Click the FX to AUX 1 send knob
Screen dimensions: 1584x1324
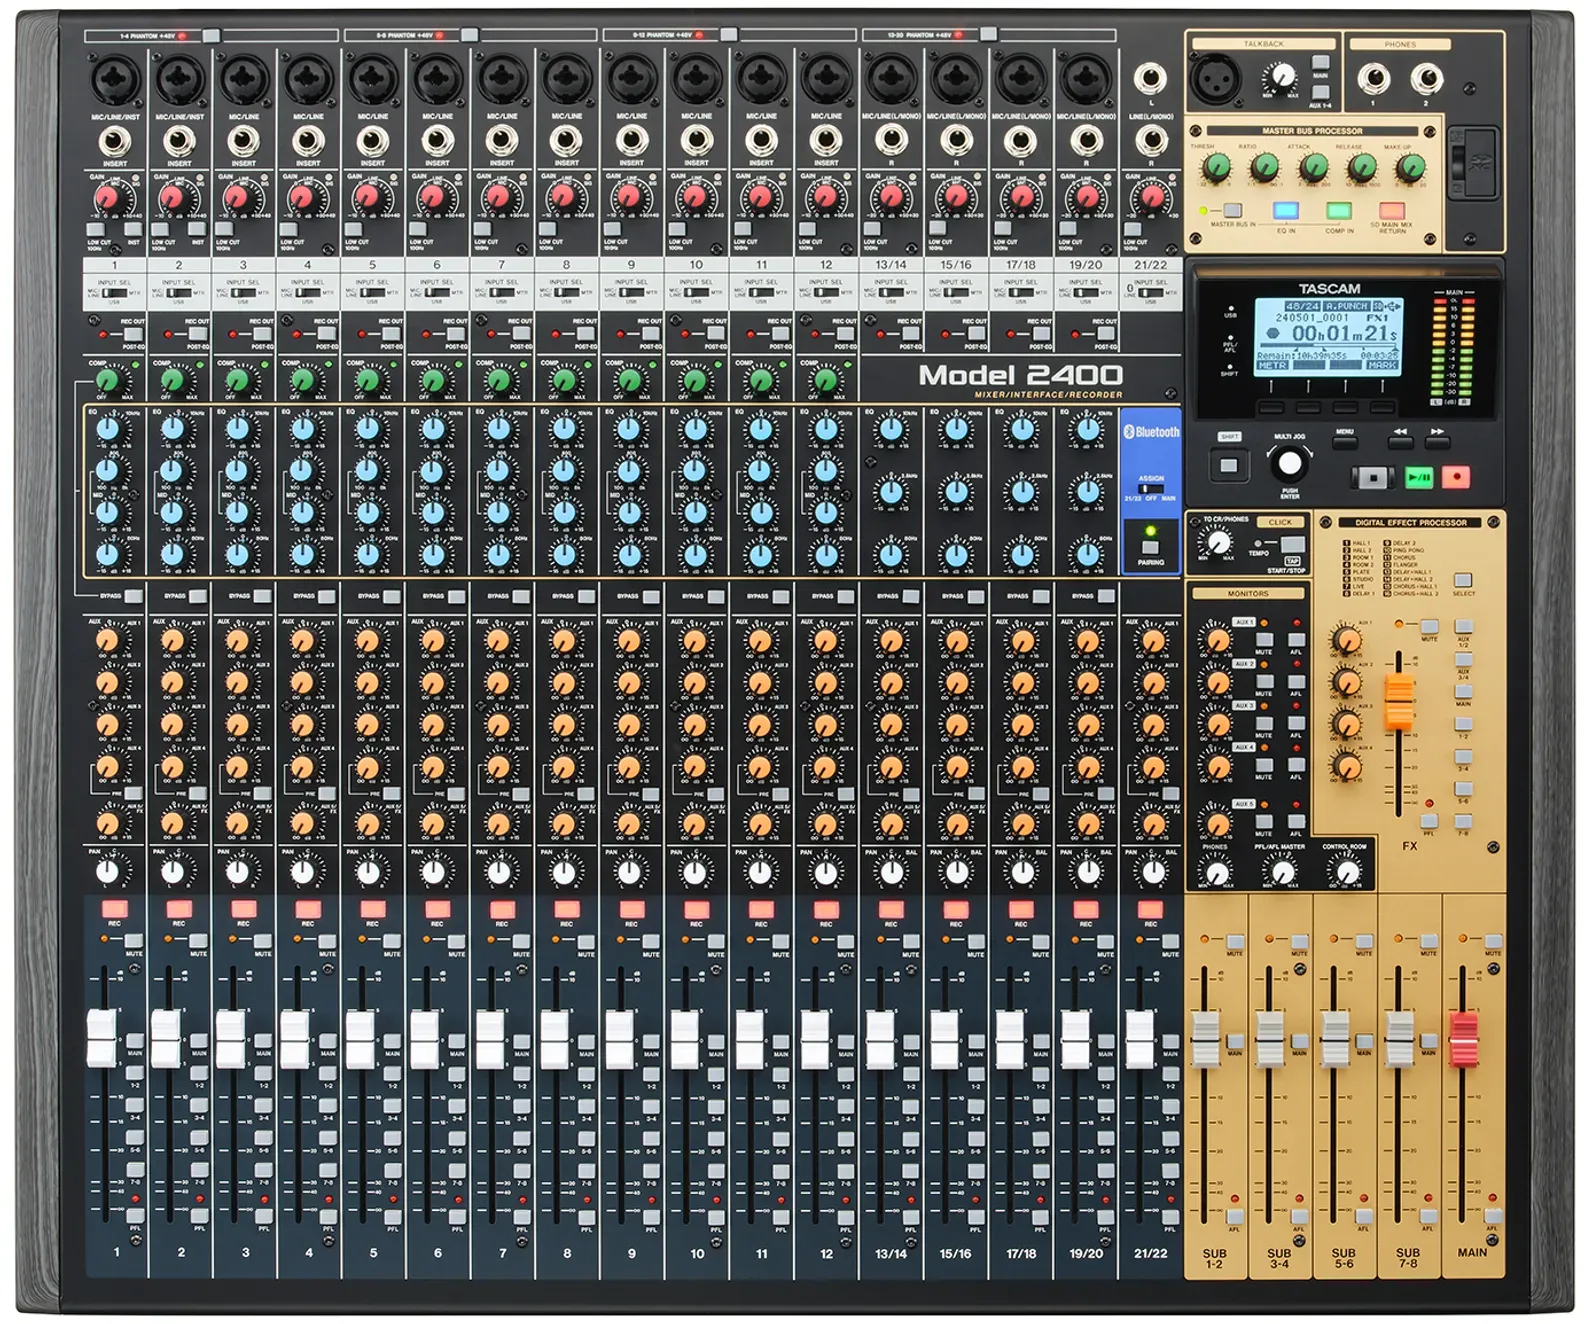(1348, 641)
